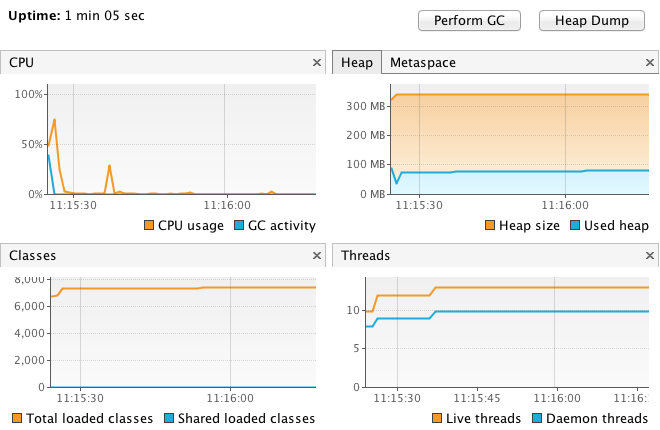Select the Heap tab
660x430 pixels.
357,63
